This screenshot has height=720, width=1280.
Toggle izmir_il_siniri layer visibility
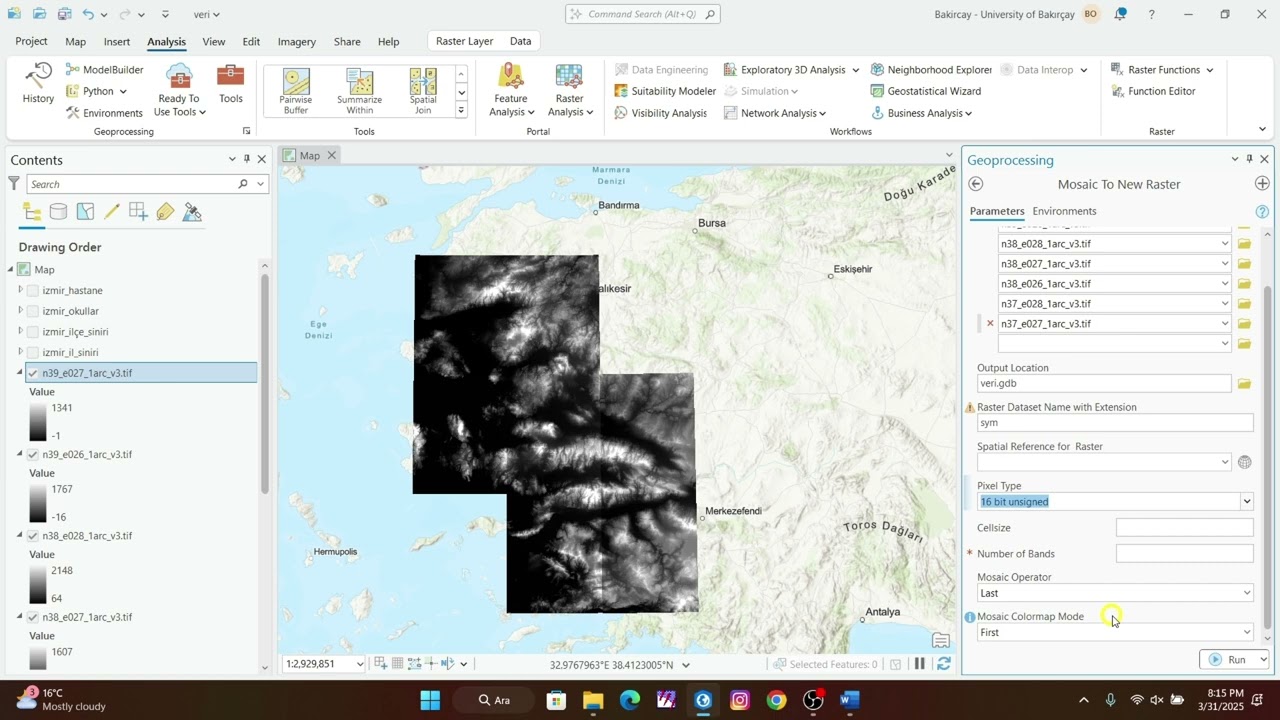pyautogui.click(x=33, y=353)
